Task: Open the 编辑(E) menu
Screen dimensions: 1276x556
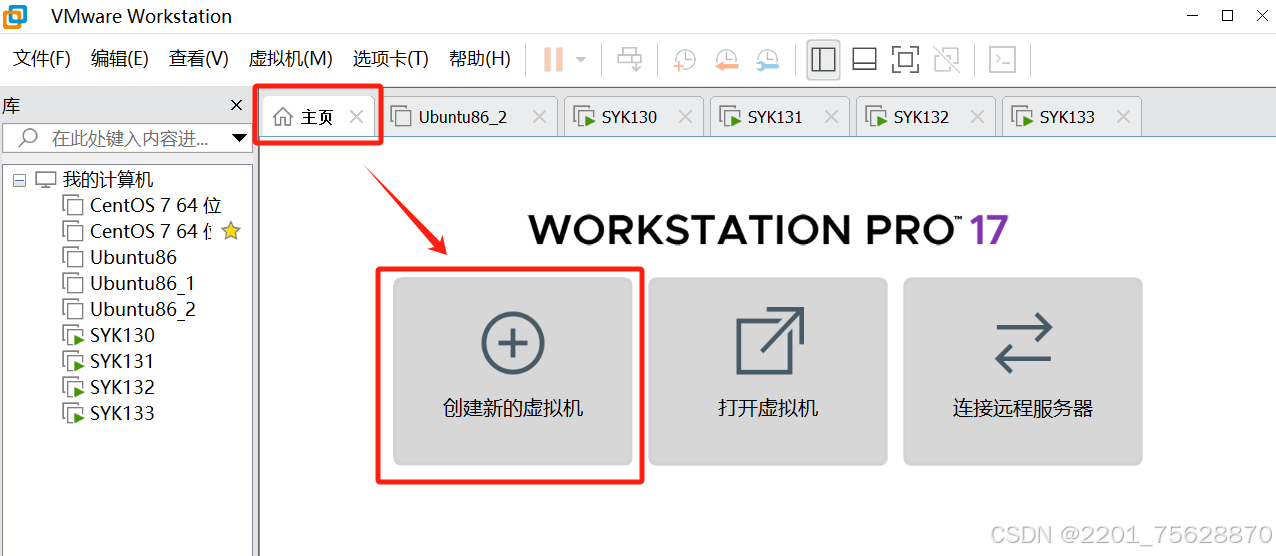Action: coord(119,59)
